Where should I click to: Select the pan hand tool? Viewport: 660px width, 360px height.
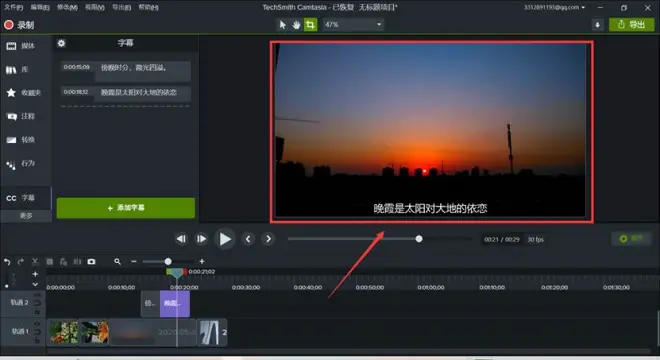296,25
